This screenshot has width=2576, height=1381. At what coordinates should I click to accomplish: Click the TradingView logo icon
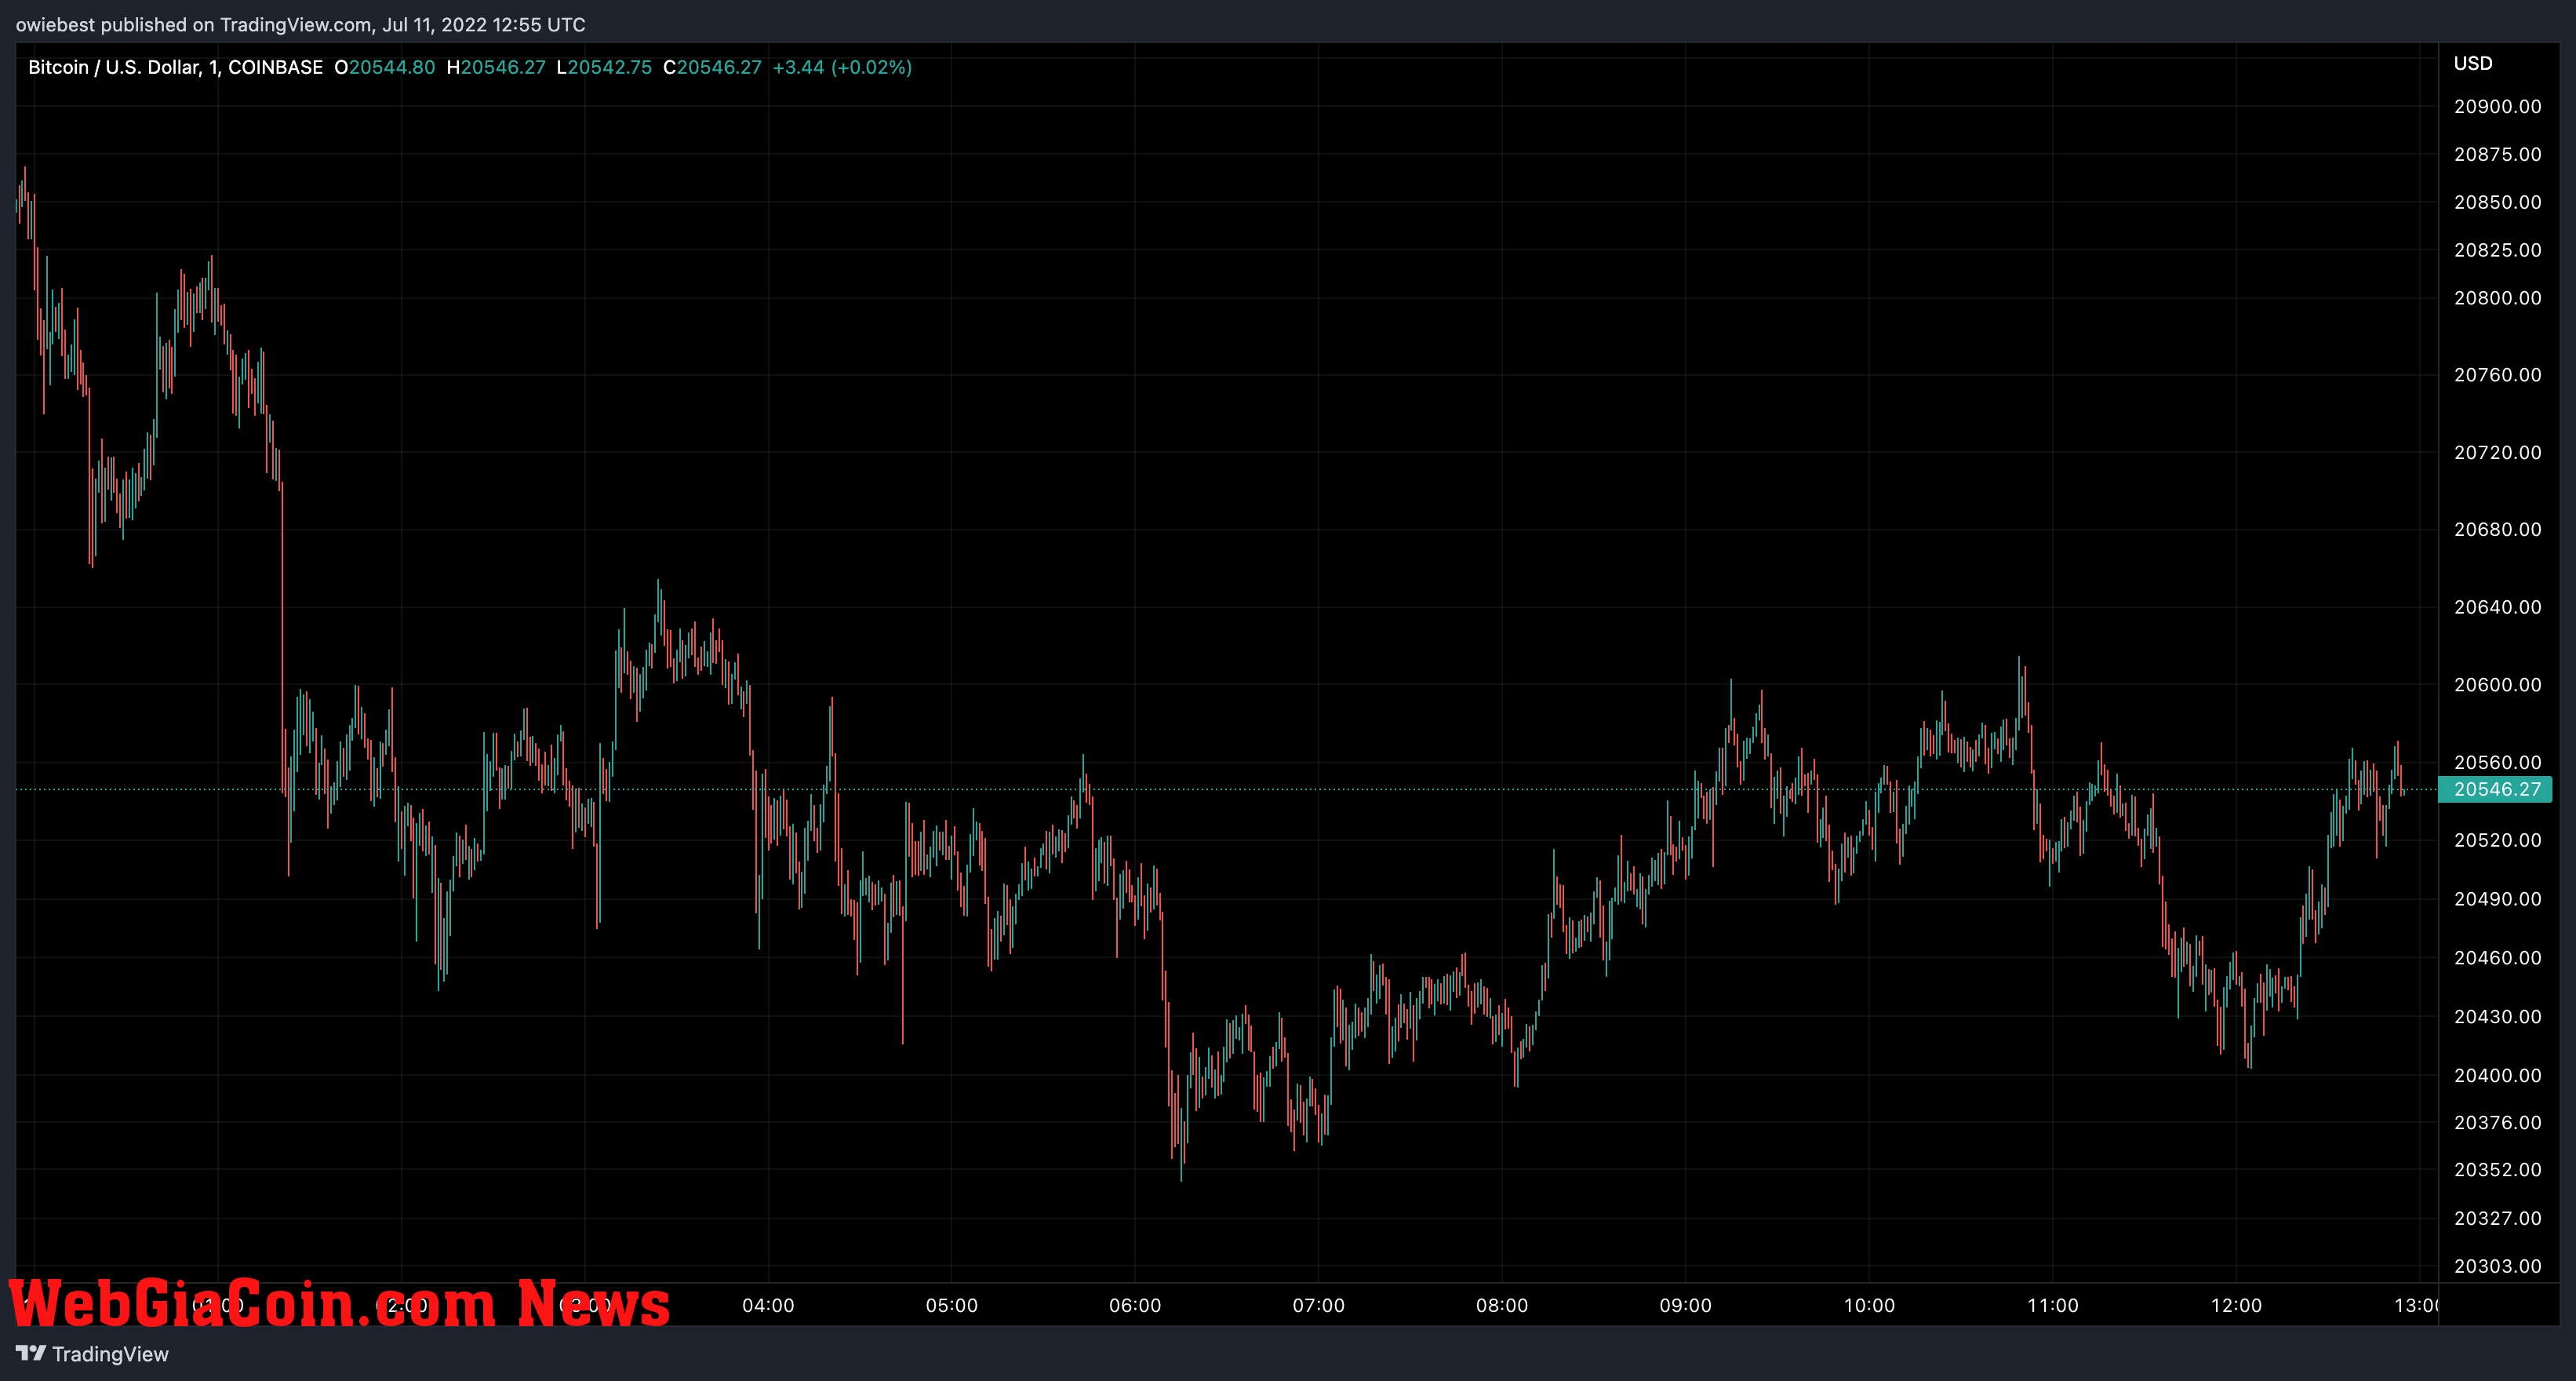[x=31, y=1353]
